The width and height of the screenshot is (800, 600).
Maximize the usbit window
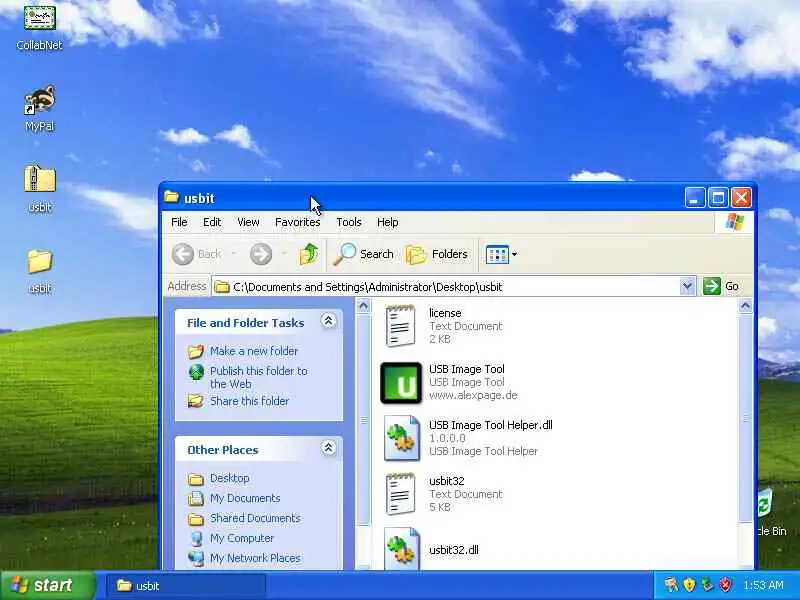tap(718, 197)
